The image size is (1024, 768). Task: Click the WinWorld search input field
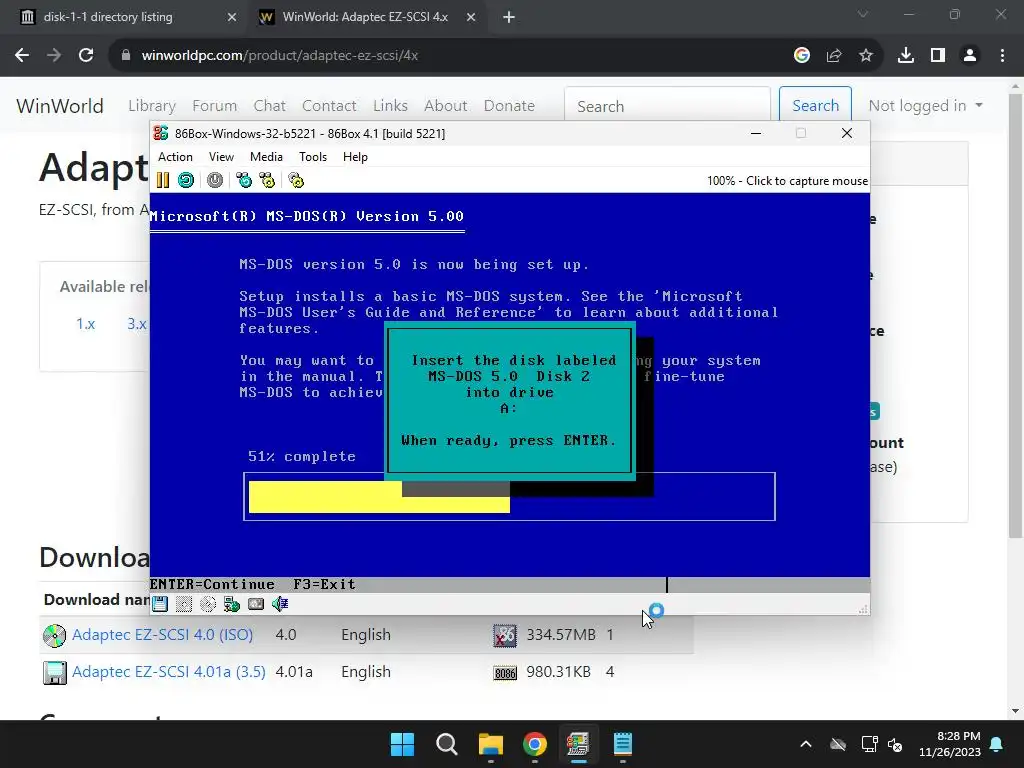(667, 104)
